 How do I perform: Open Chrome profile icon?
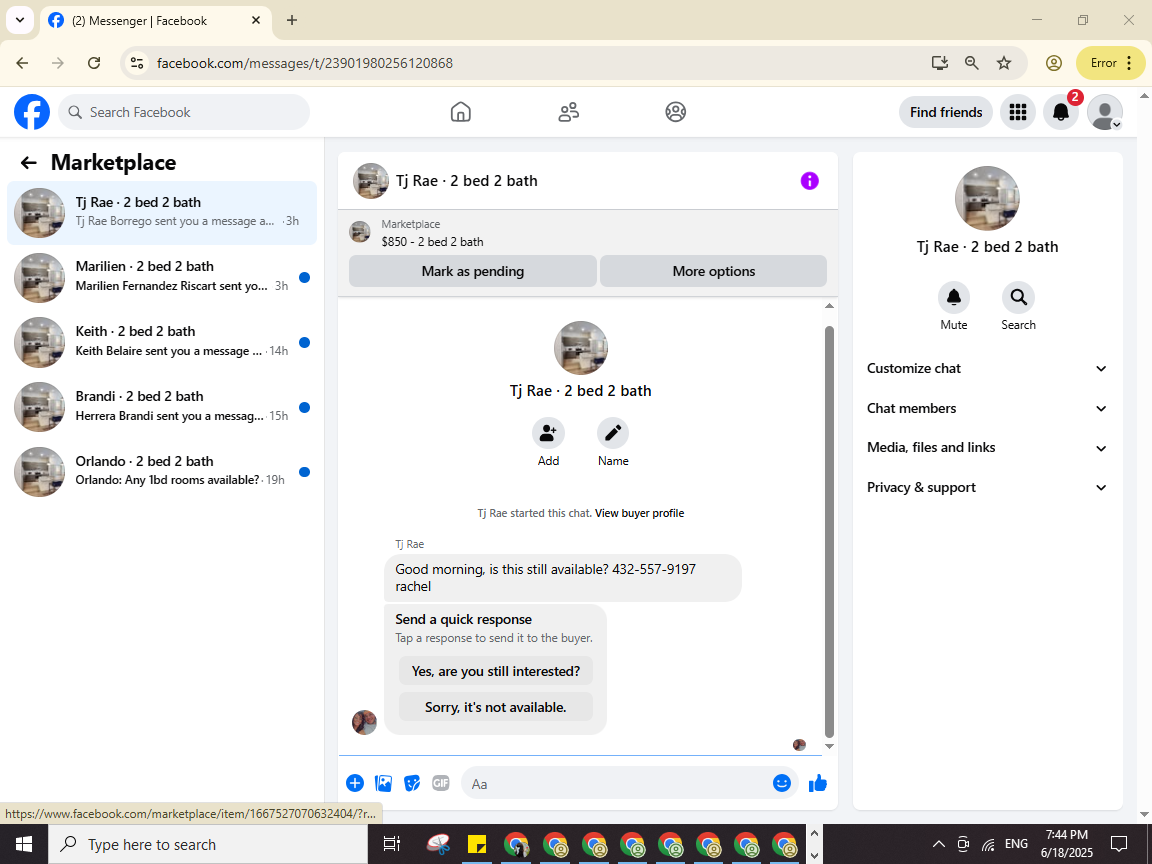(1054, 63)
